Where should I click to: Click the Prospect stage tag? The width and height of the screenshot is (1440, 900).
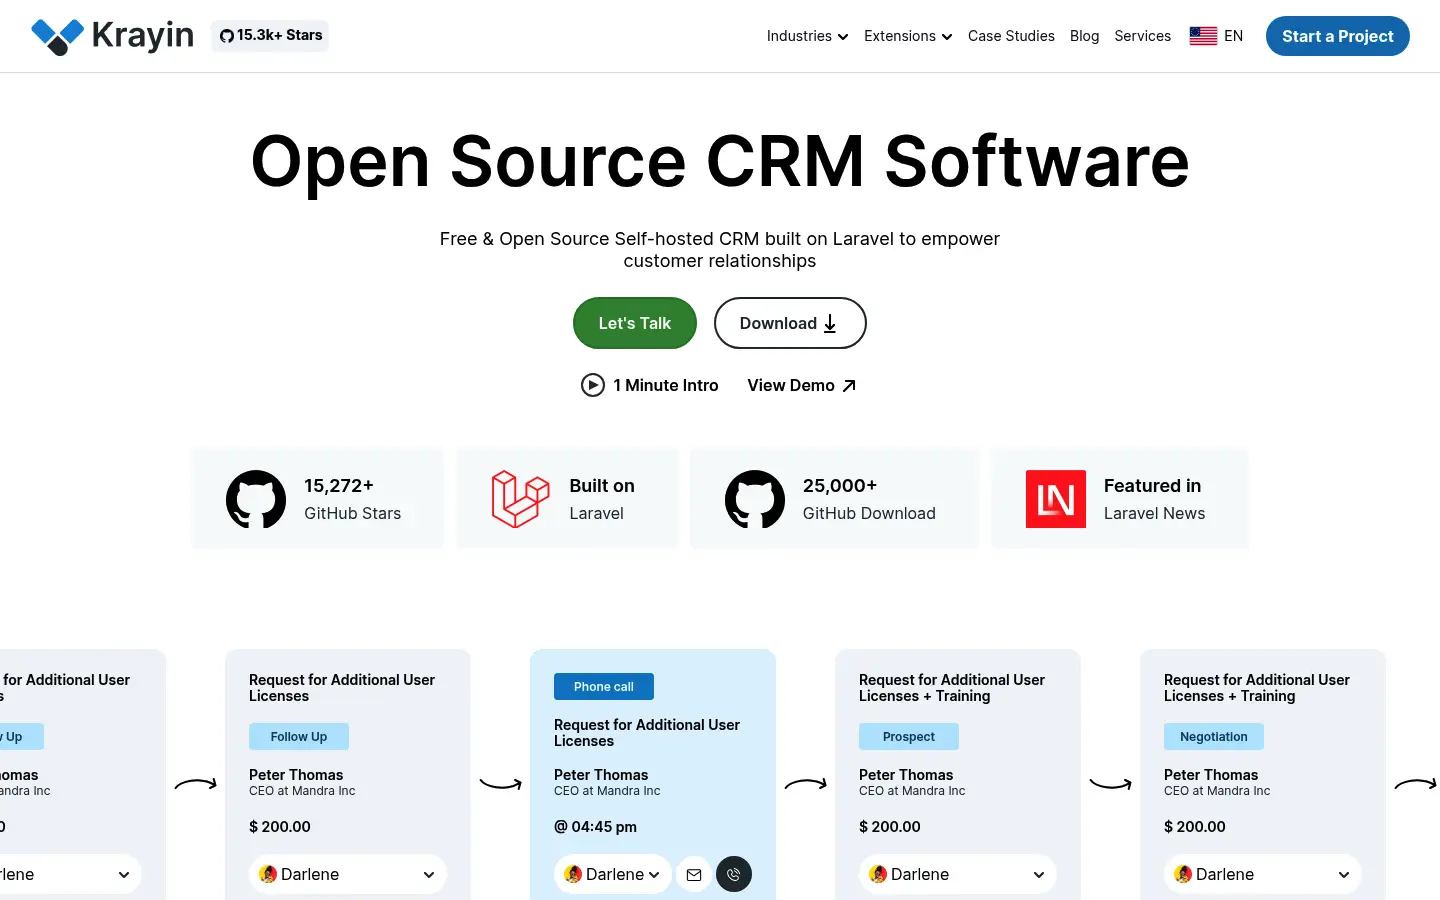909,737
